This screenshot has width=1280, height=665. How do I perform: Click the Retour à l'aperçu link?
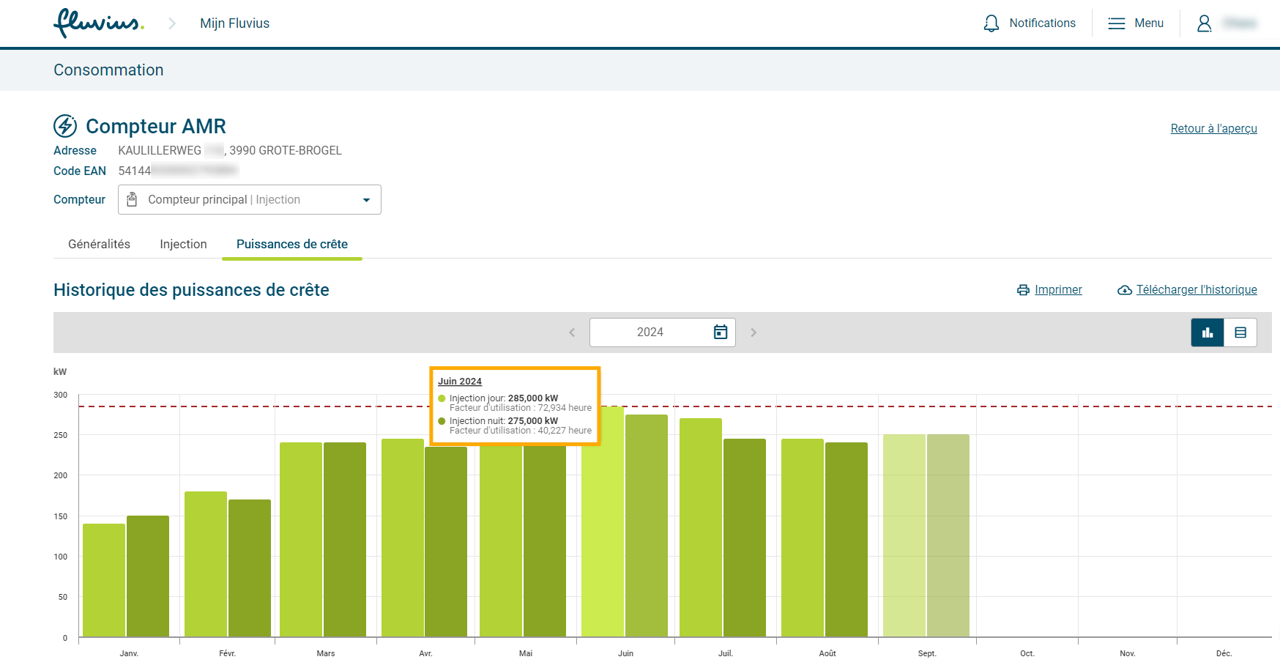pyautogui.click(x=1213, y=129)
